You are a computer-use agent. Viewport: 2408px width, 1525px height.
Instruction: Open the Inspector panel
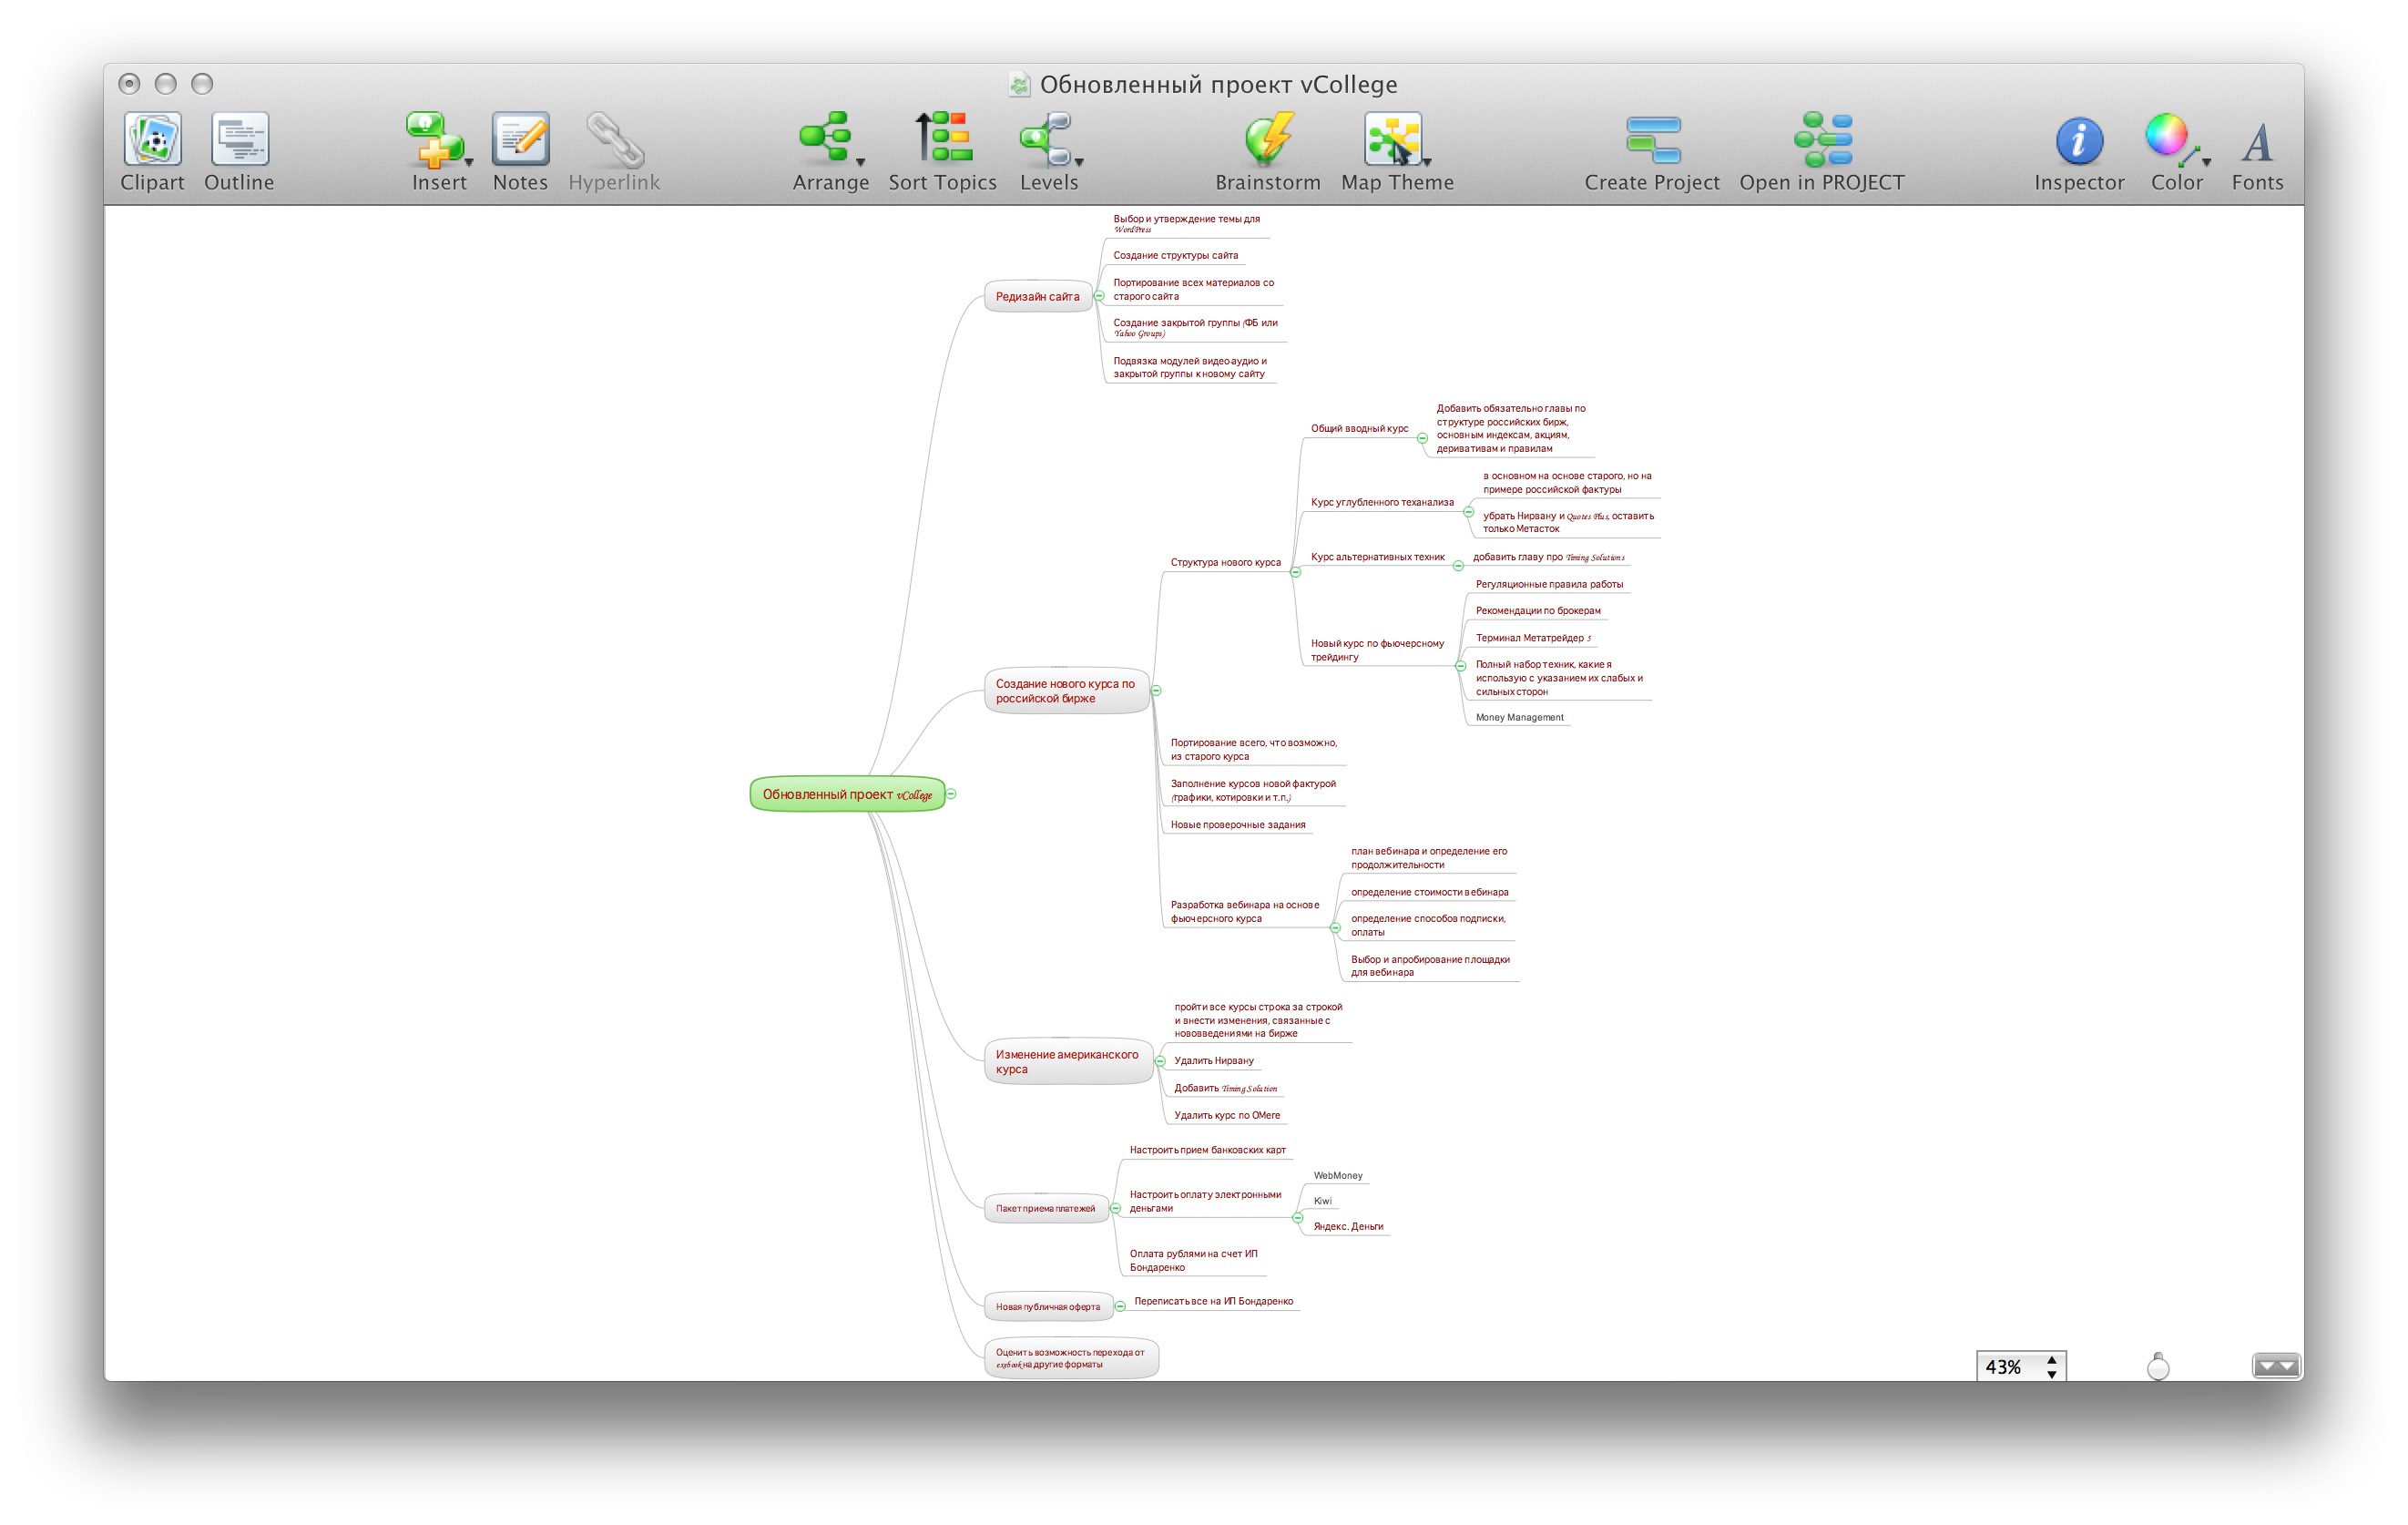(x=2079, y=139)
